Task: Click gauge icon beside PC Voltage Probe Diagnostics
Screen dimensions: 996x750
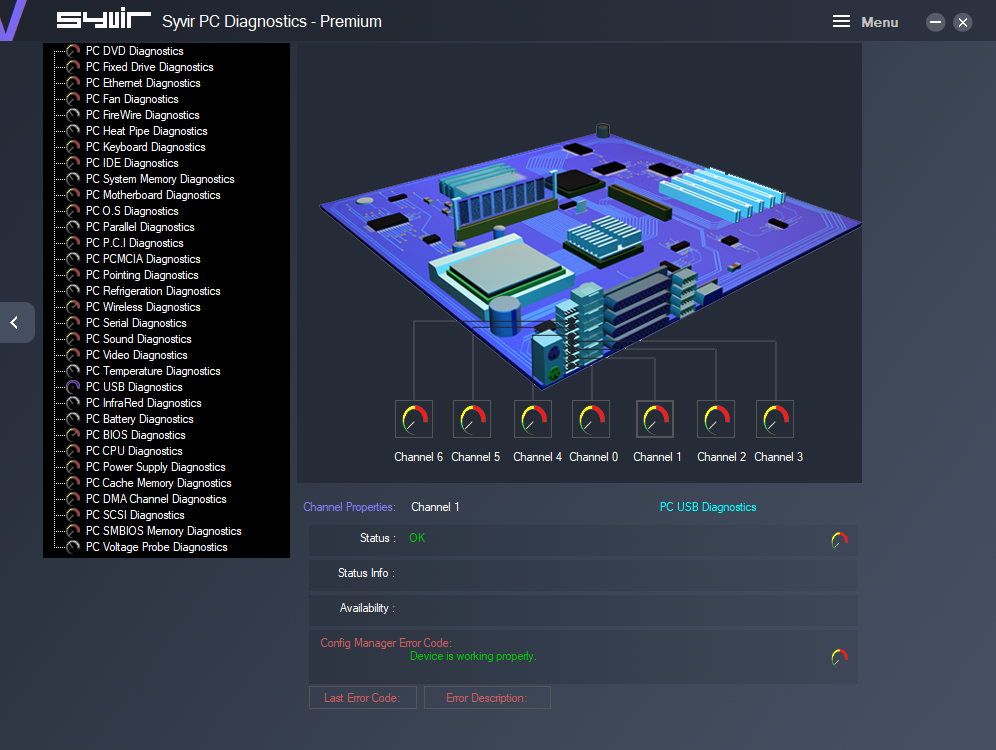Action: [x=74, y=547]
